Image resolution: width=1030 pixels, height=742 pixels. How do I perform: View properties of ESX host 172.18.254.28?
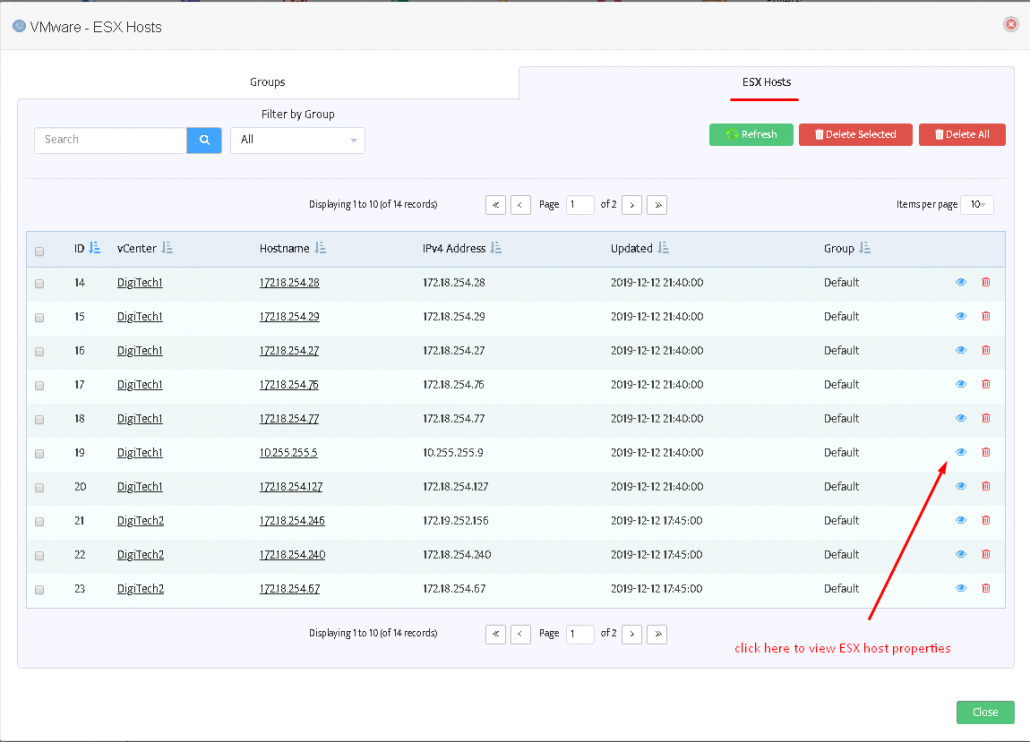[961, 282]
